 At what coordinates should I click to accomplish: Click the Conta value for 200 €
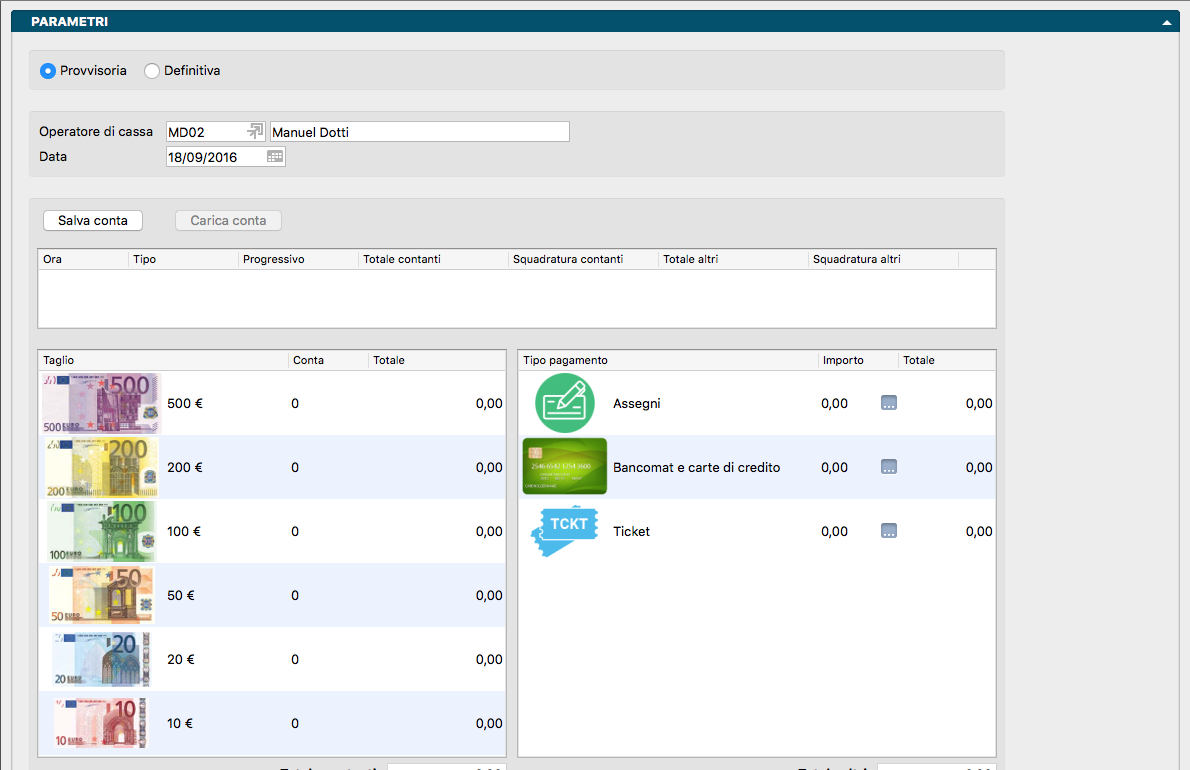[x=295, y=467]
